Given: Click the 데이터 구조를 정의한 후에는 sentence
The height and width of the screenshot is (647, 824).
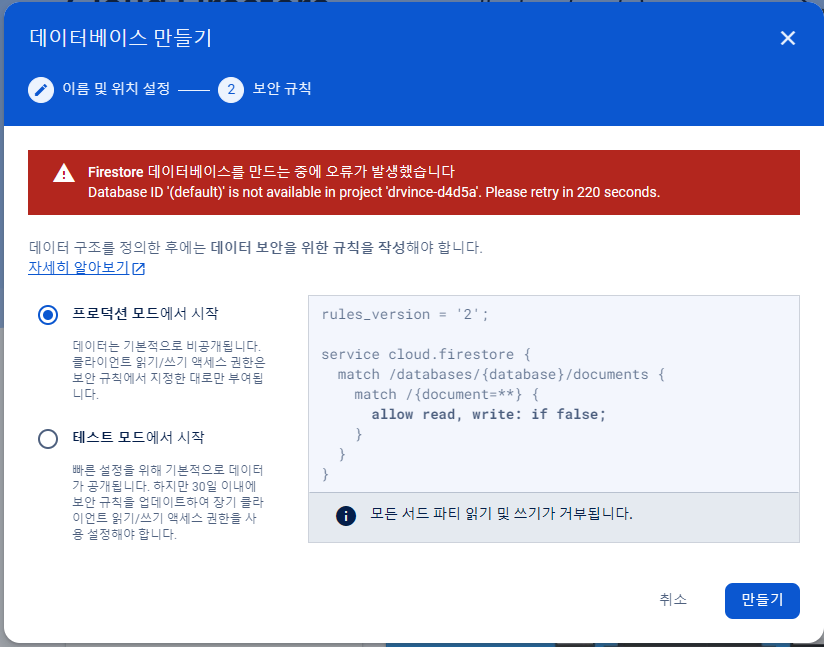Looking at the screenshot, I should point(255,247).
